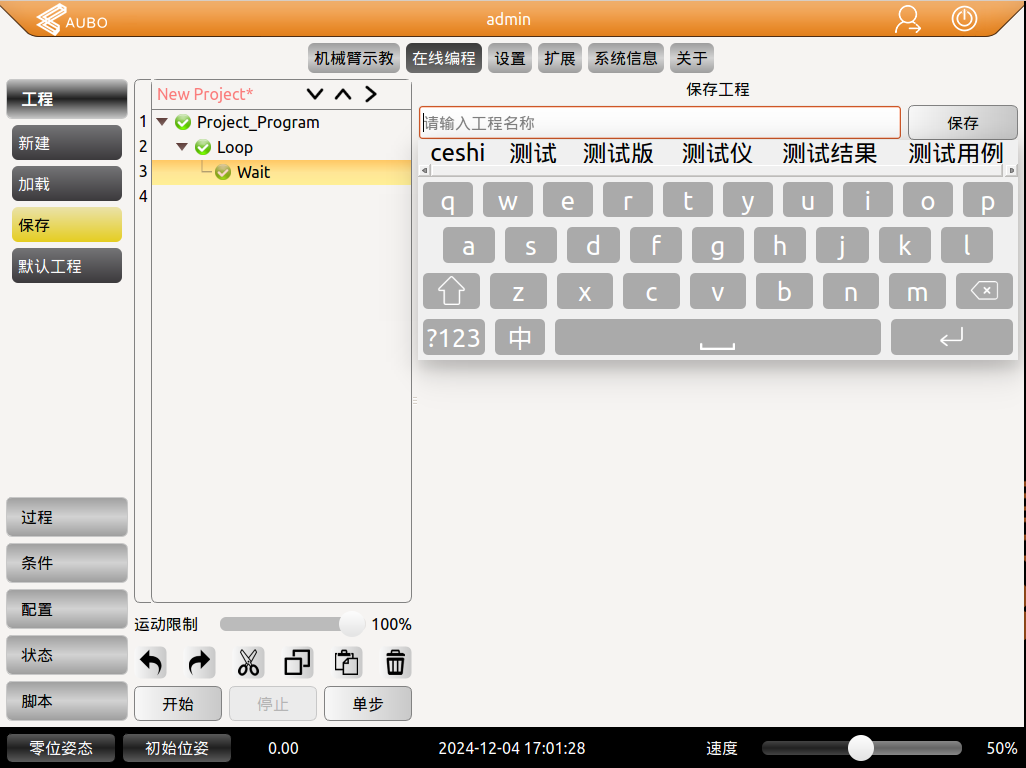Click the redo icon
The width and height of the screenshot is (1026, 768).
coord(199,662)
